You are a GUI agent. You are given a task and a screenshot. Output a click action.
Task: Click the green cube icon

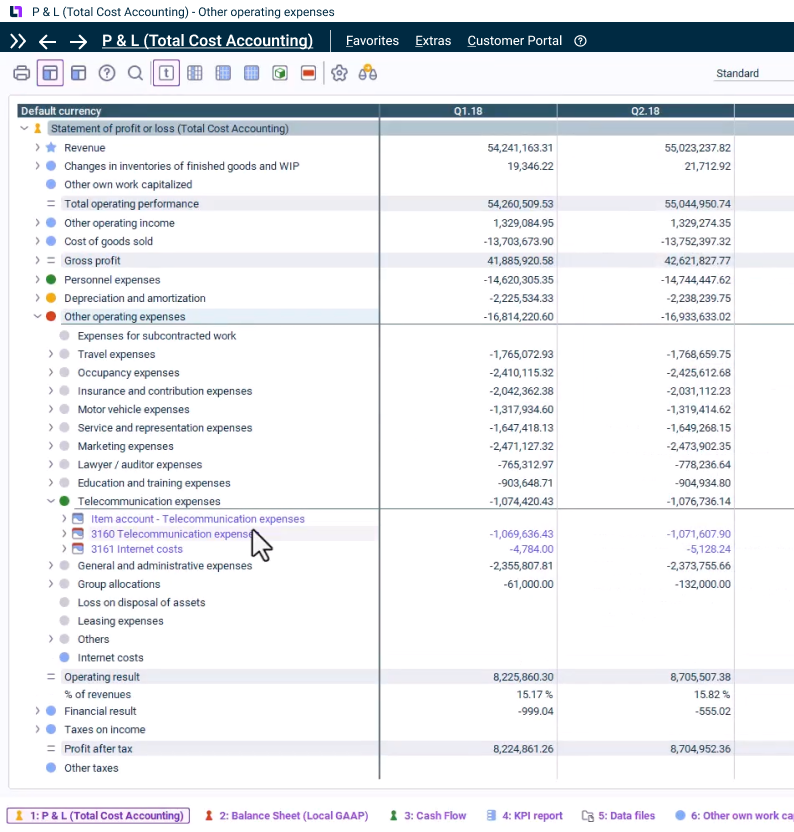[281, 73]
